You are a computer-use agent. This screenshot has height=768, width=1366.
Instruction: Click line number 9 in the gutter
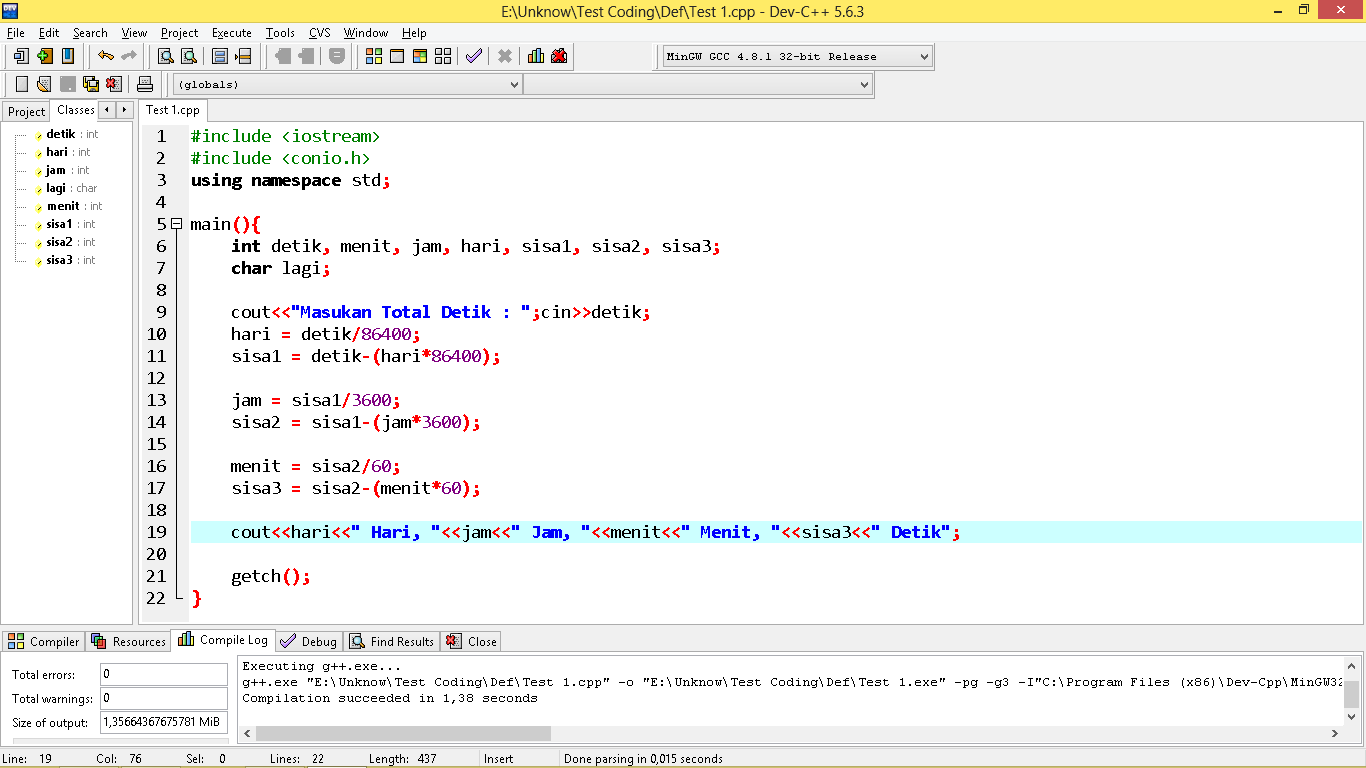click(161, 312)
